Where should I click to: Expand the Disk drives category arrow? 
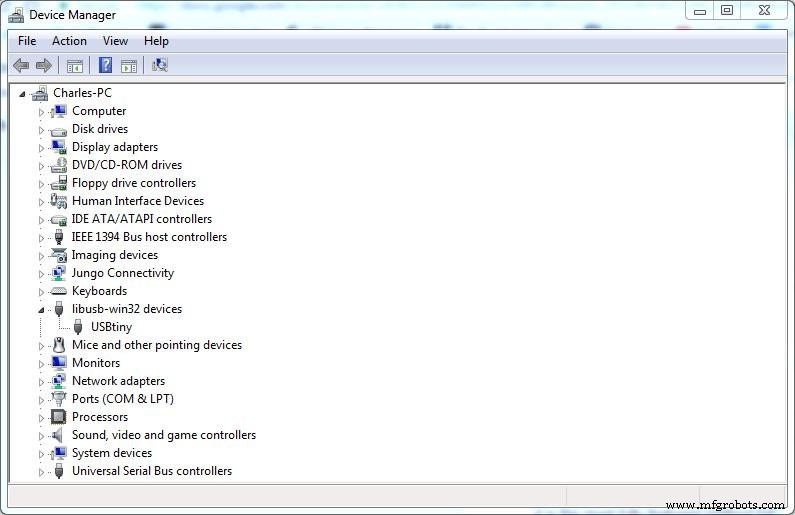pyautogui.click(x=42, y=130)
